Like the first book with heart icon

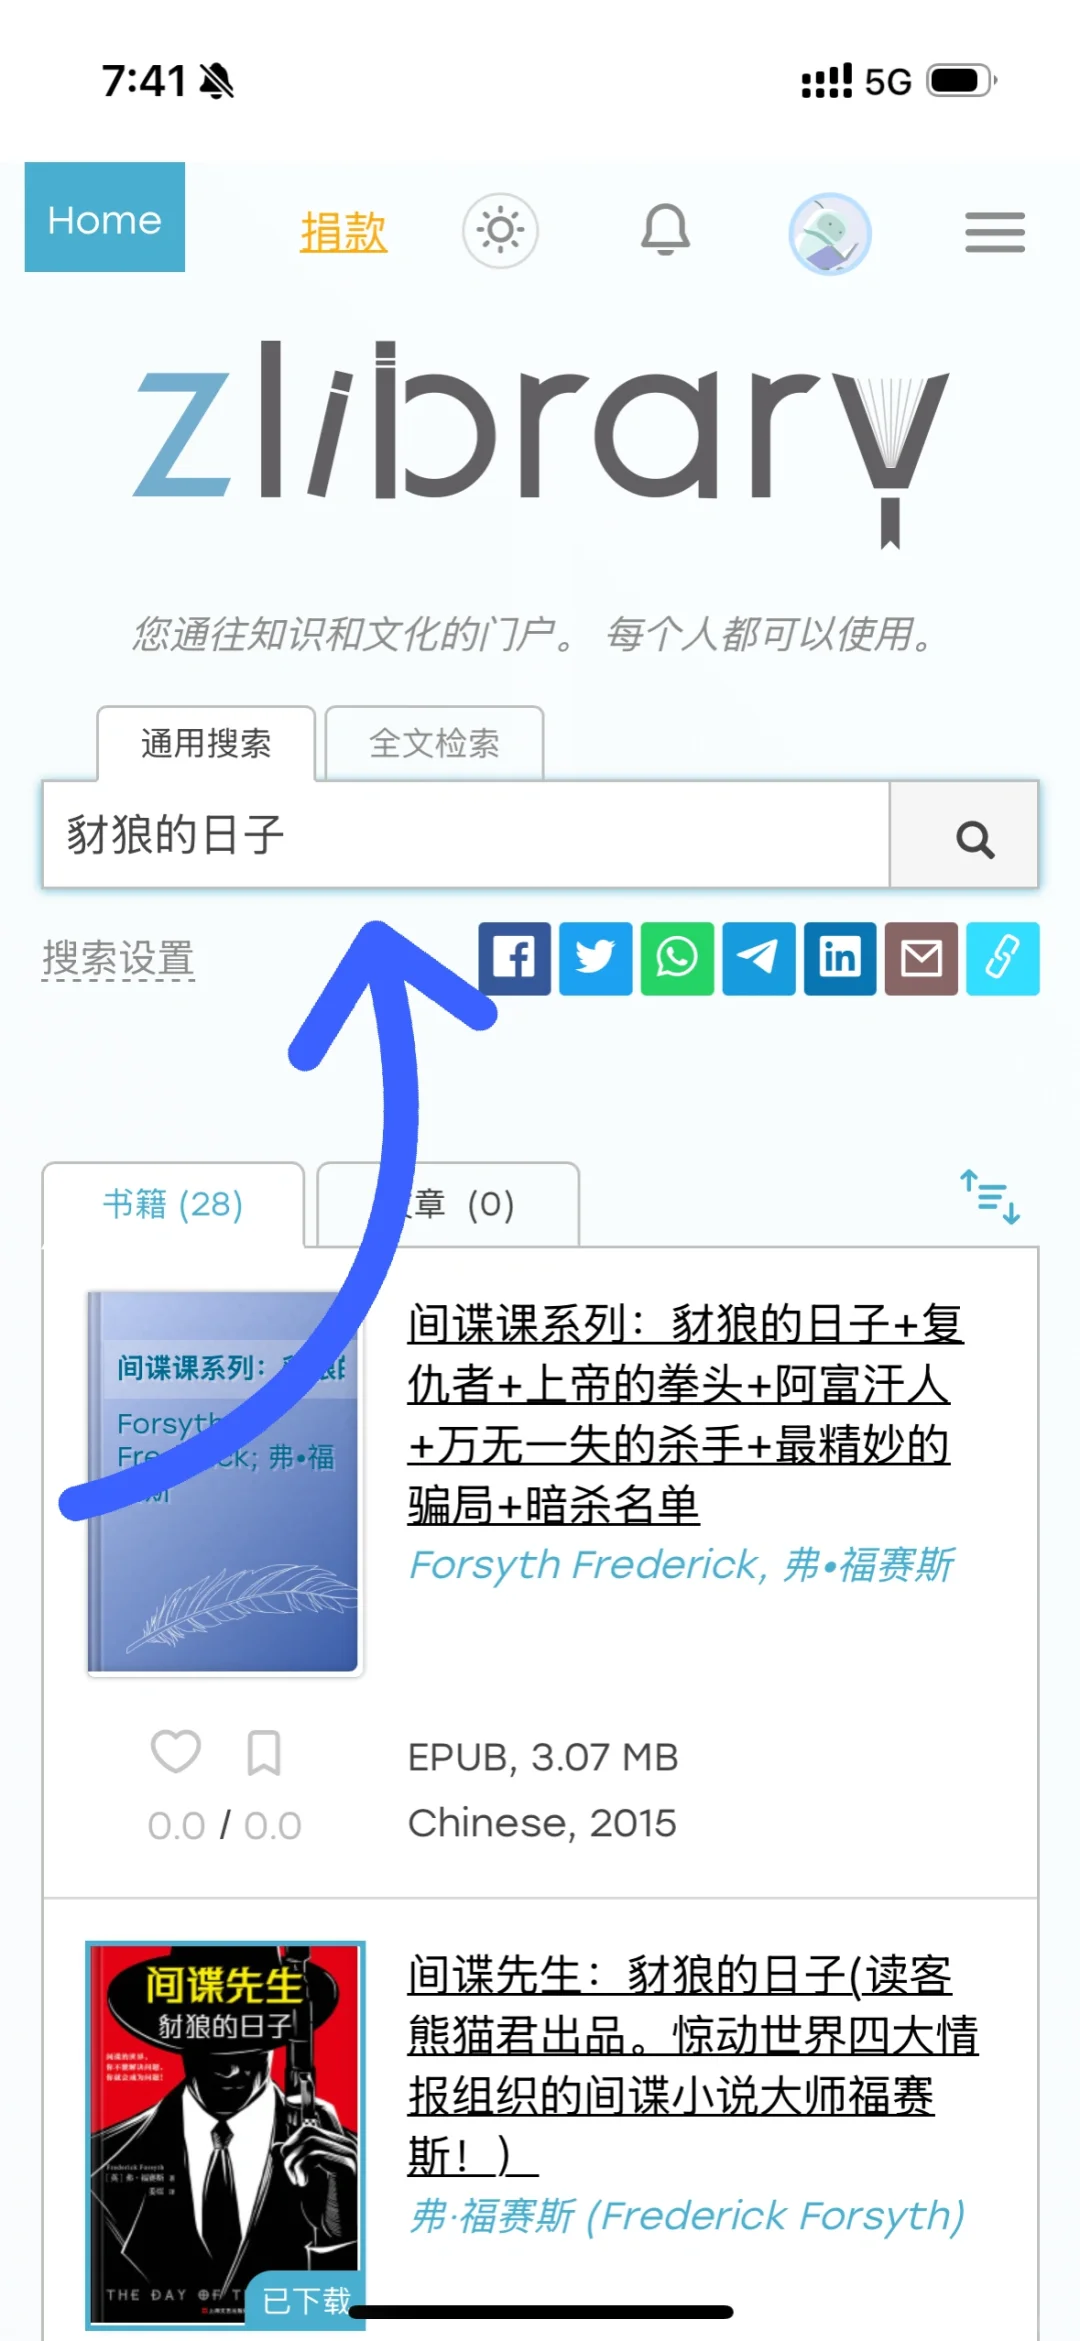176,1752
